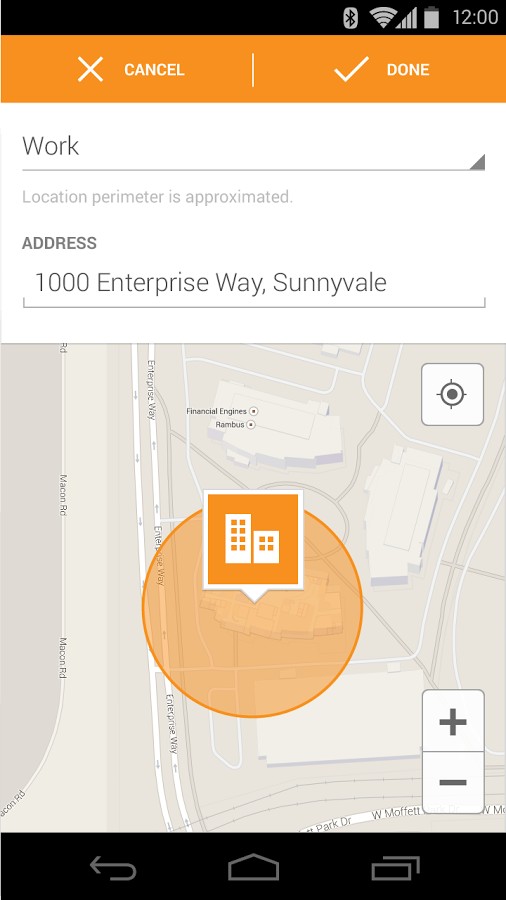The height and width of the screenshot is (900, 506).
Task: Click the DONE text button
Action: click(408, 70)
